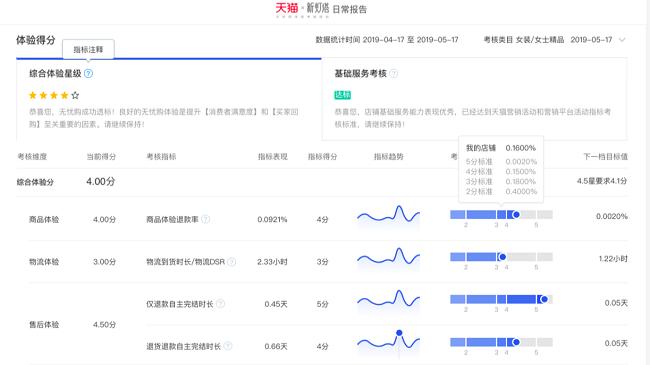
Task: Click the 指标表现 column header
Action: pos(272,156)
